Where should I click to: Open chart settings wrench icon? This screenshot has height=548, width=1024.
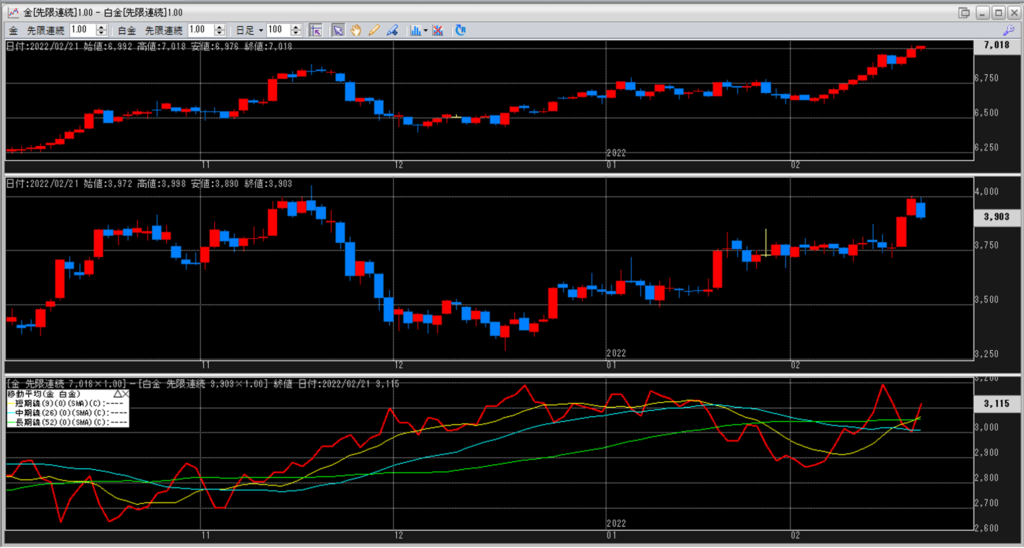[x=1009, y=30]
